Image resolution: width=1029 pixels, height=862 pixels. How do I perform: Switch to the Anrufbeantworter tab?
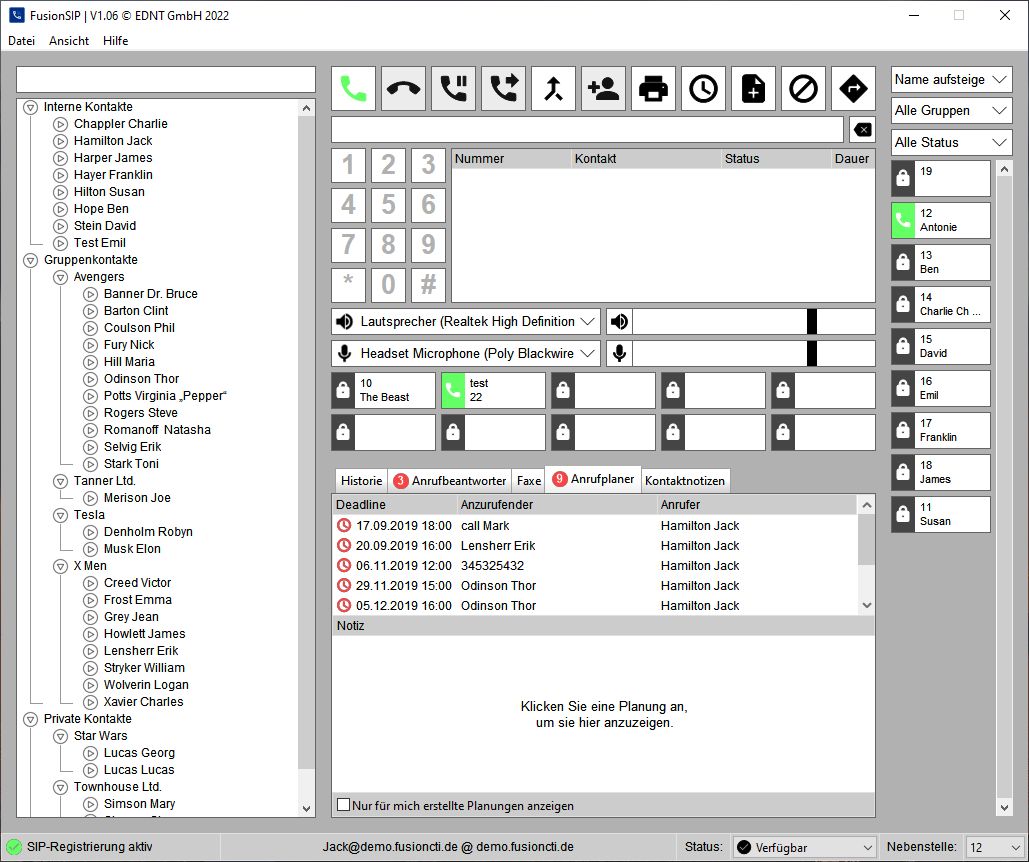(x=450, y=481)
